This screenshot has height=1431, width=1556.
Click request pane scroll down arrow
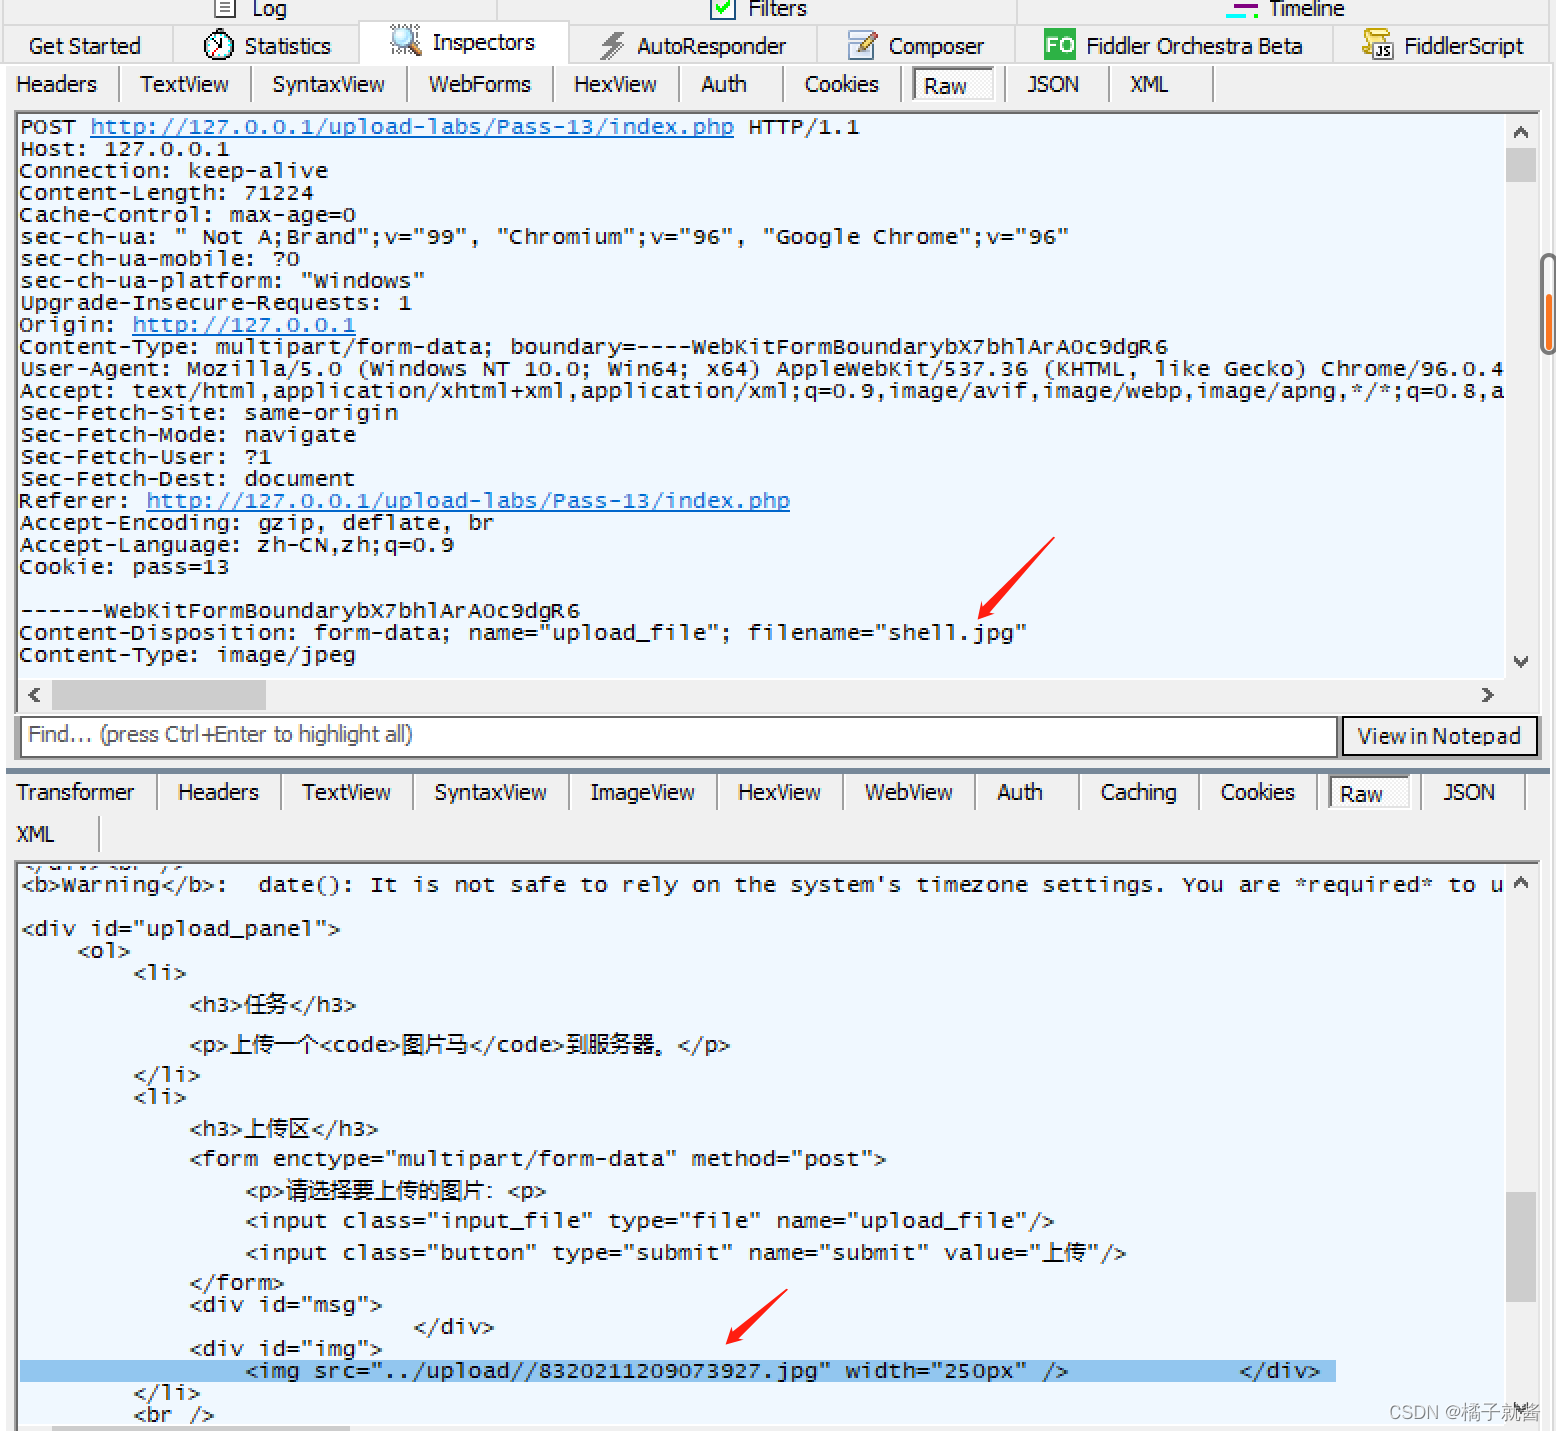(1520, 661)
